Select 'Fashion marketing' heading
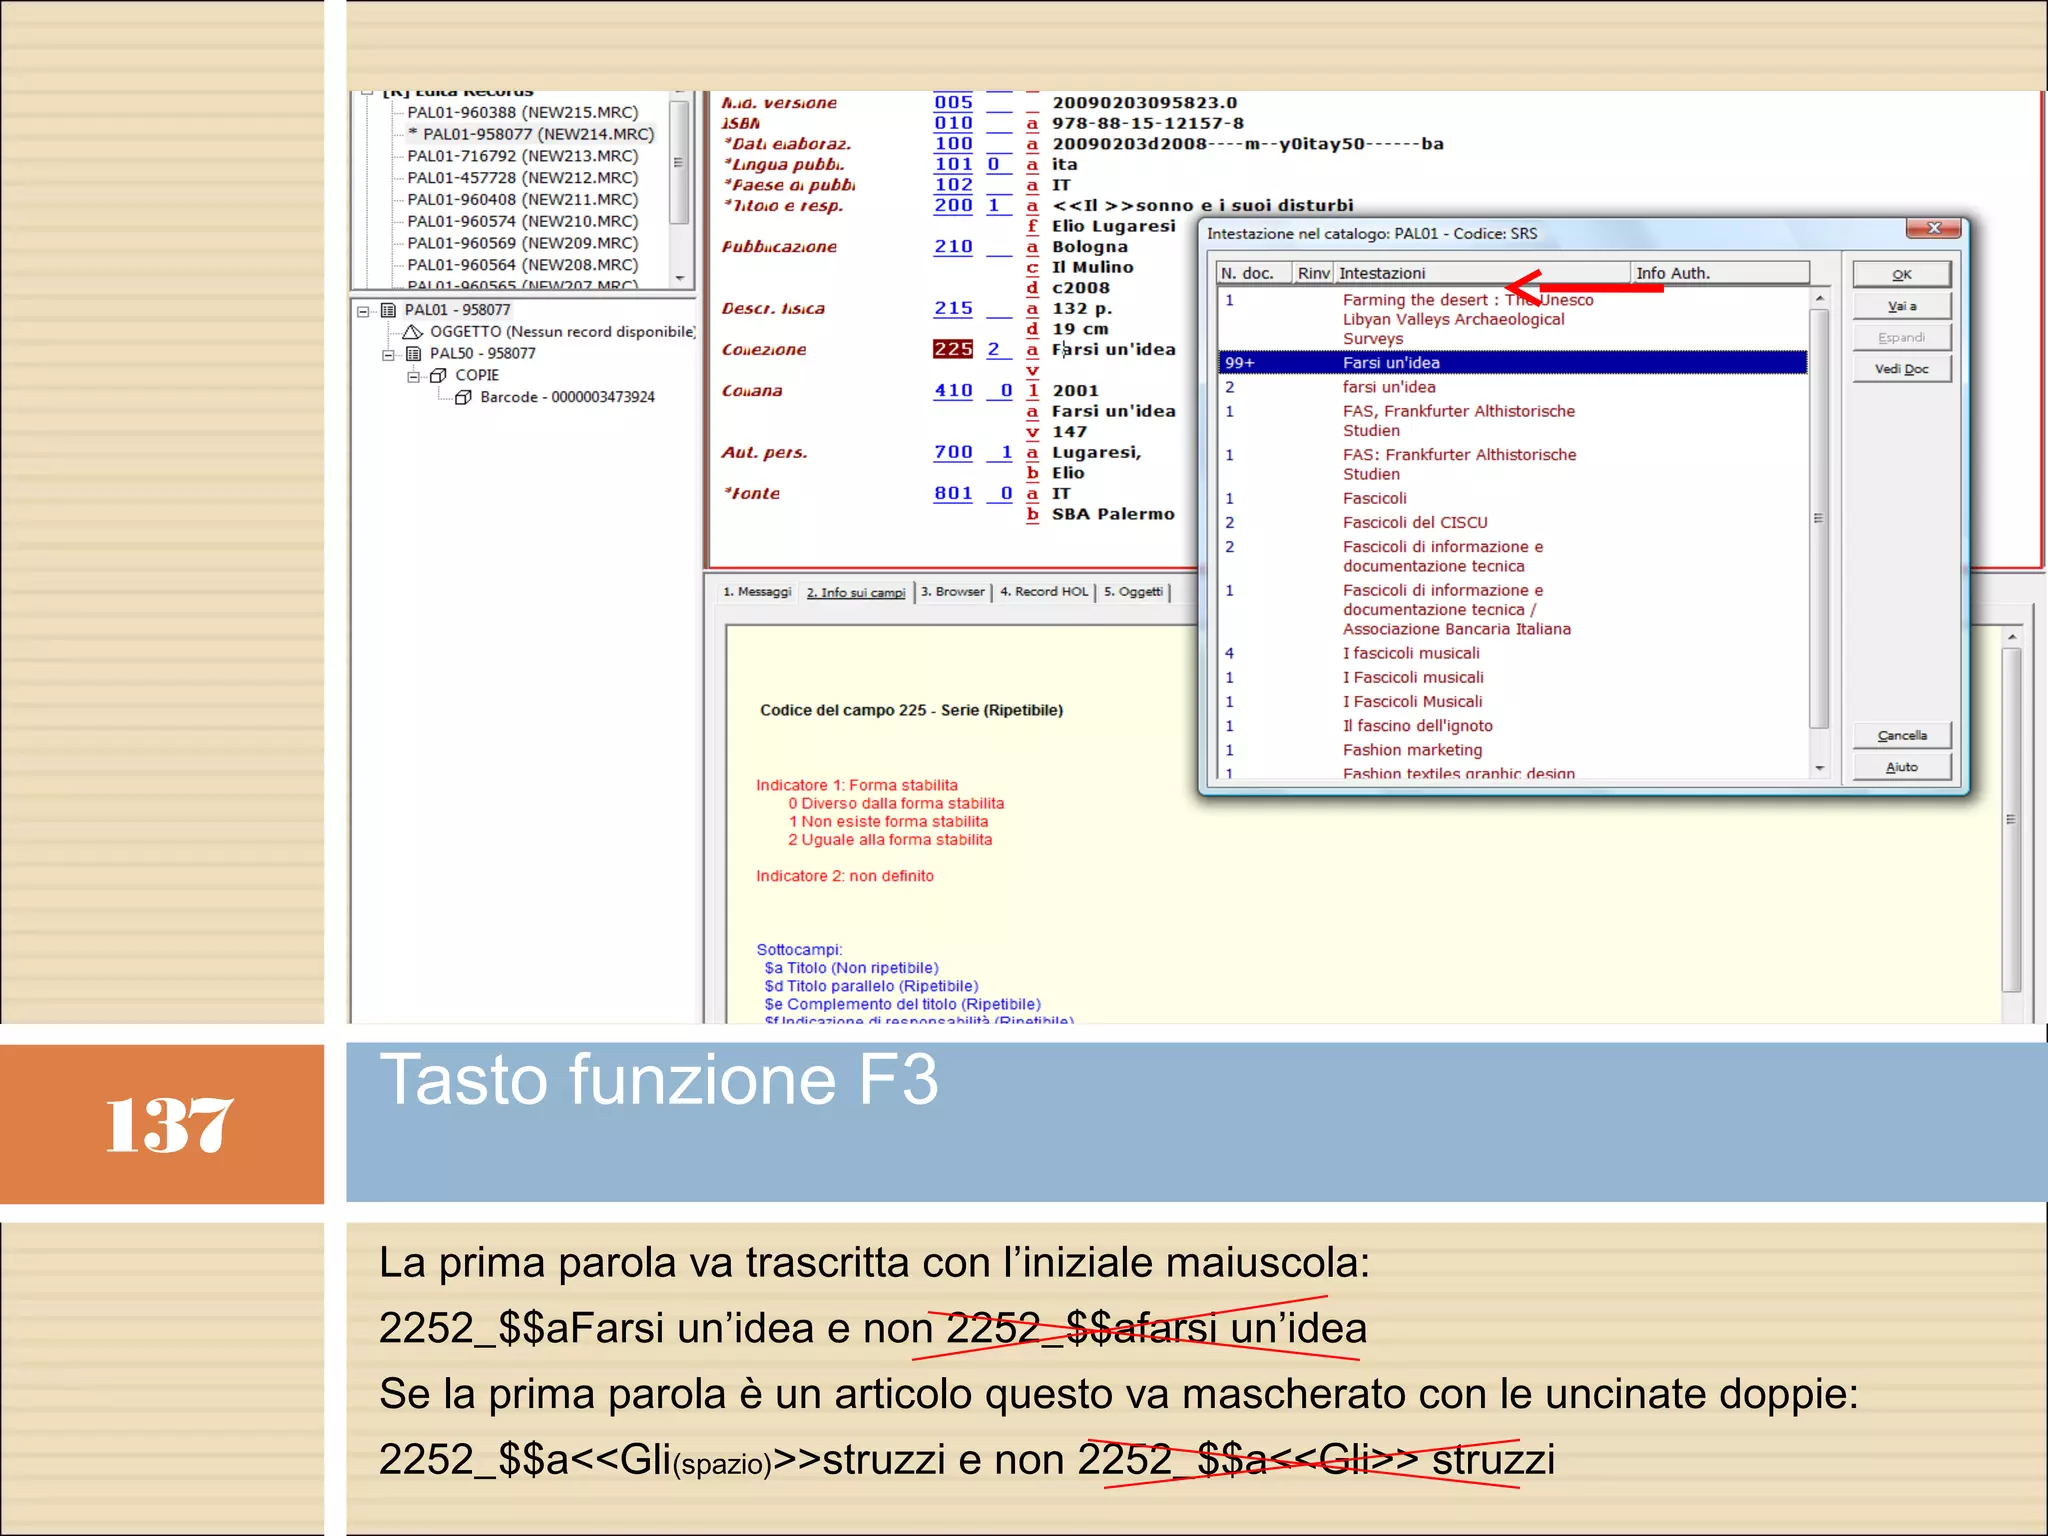Image resolution: width=2048 pixels, height=1536 pixels. pos(1412,750)
